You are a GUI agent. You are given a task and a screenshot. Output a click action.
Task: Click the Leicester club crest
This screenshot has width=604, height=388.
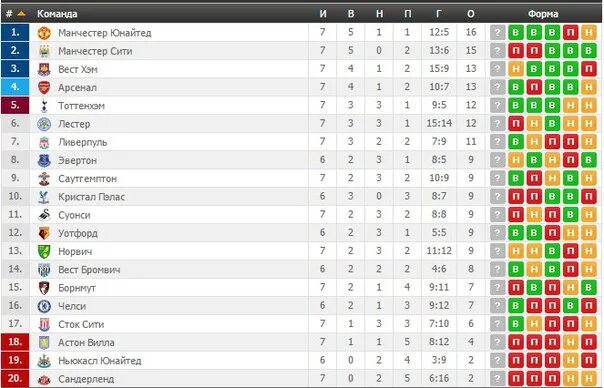coord(44,124)
